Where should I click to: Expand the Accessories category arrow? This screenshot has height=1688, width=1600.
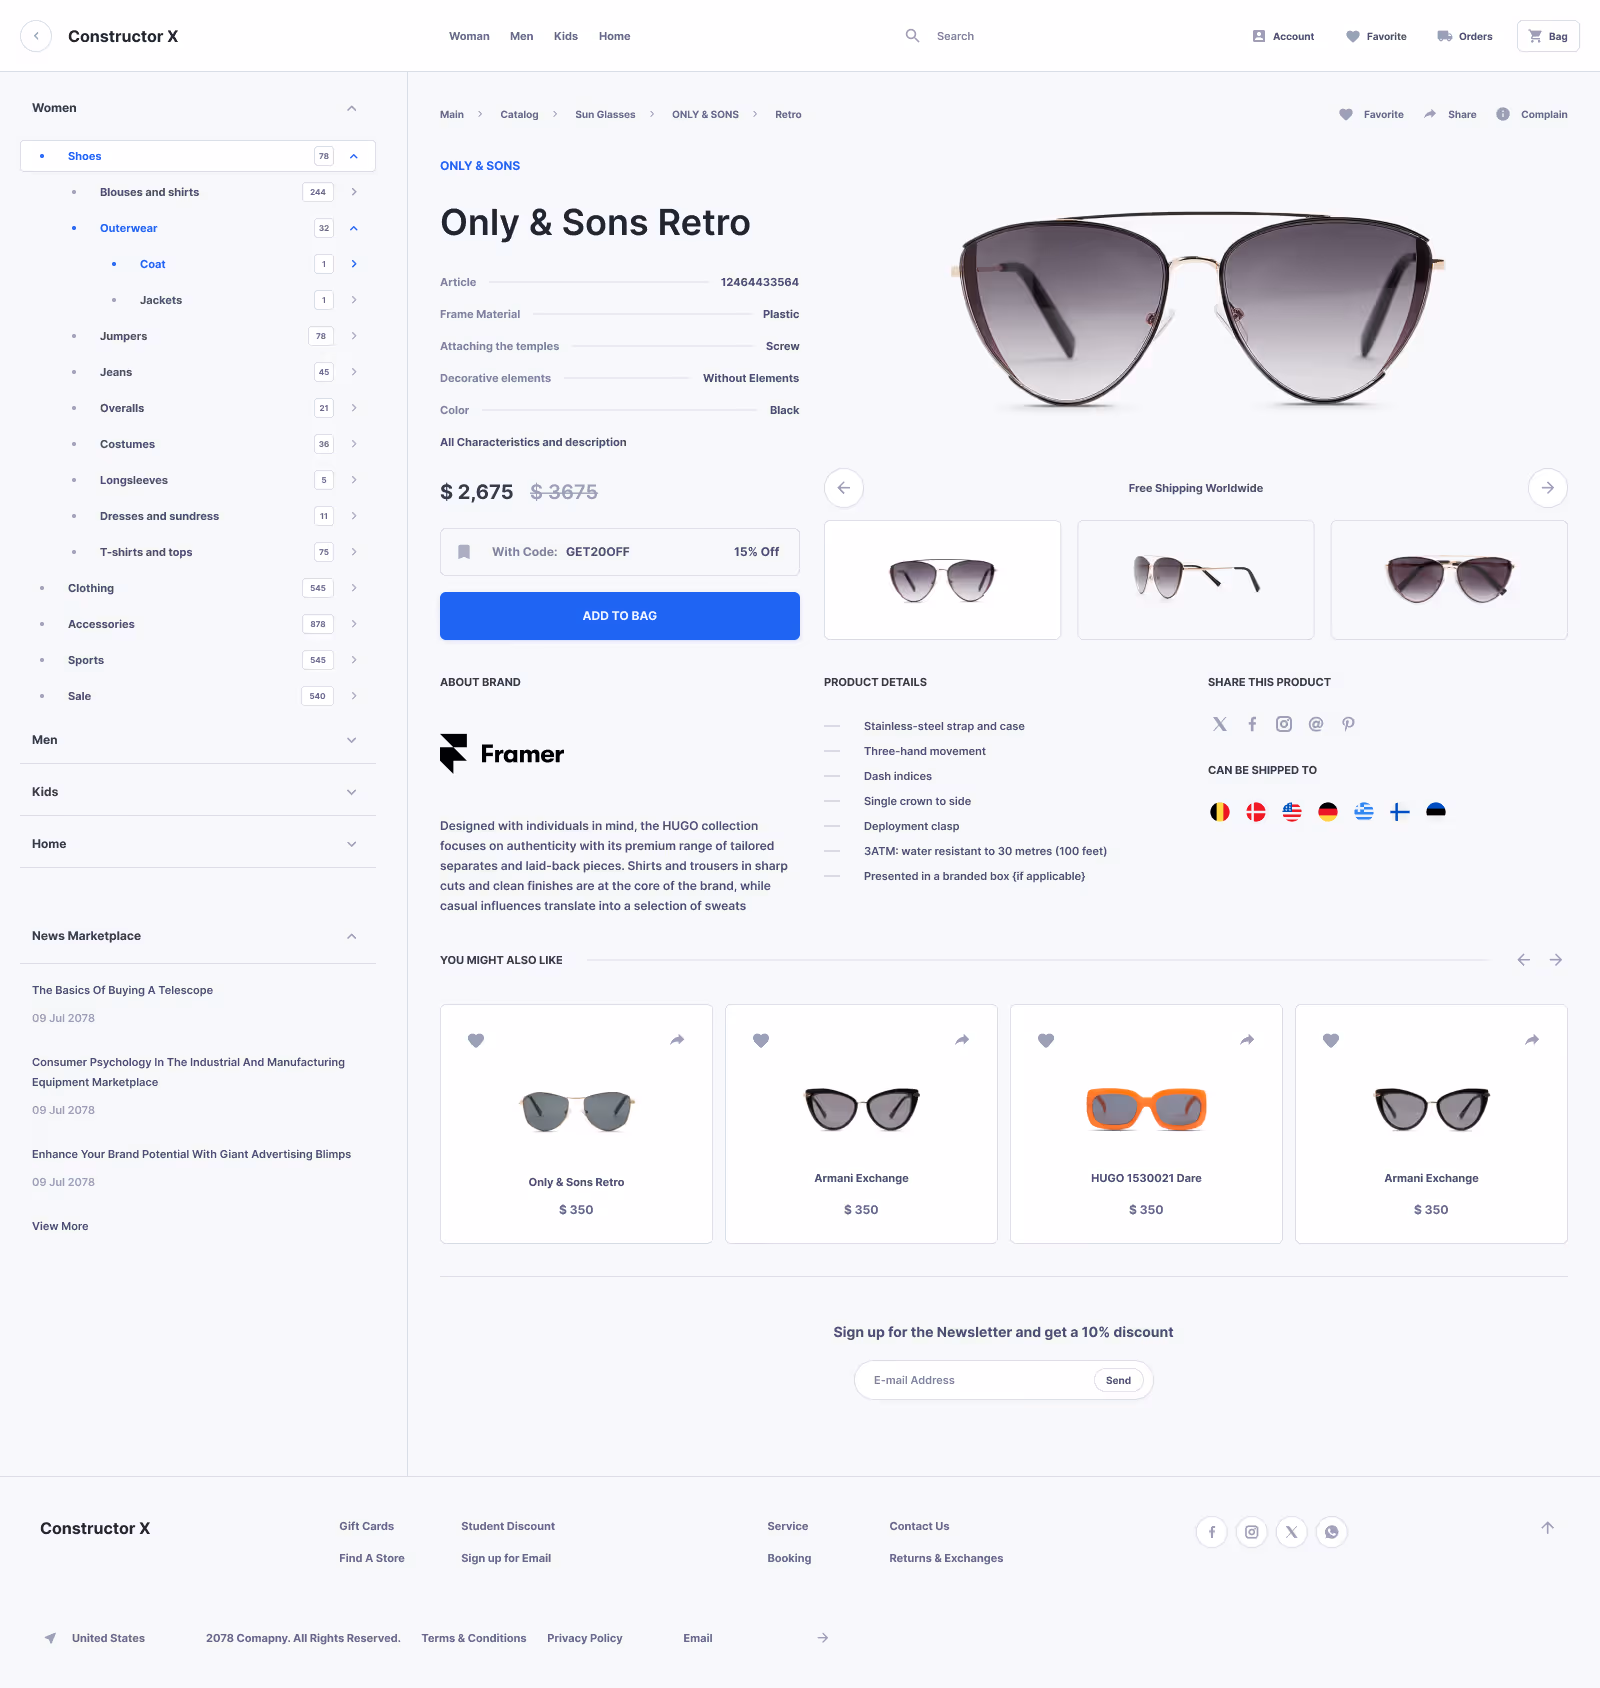(354, 624)
